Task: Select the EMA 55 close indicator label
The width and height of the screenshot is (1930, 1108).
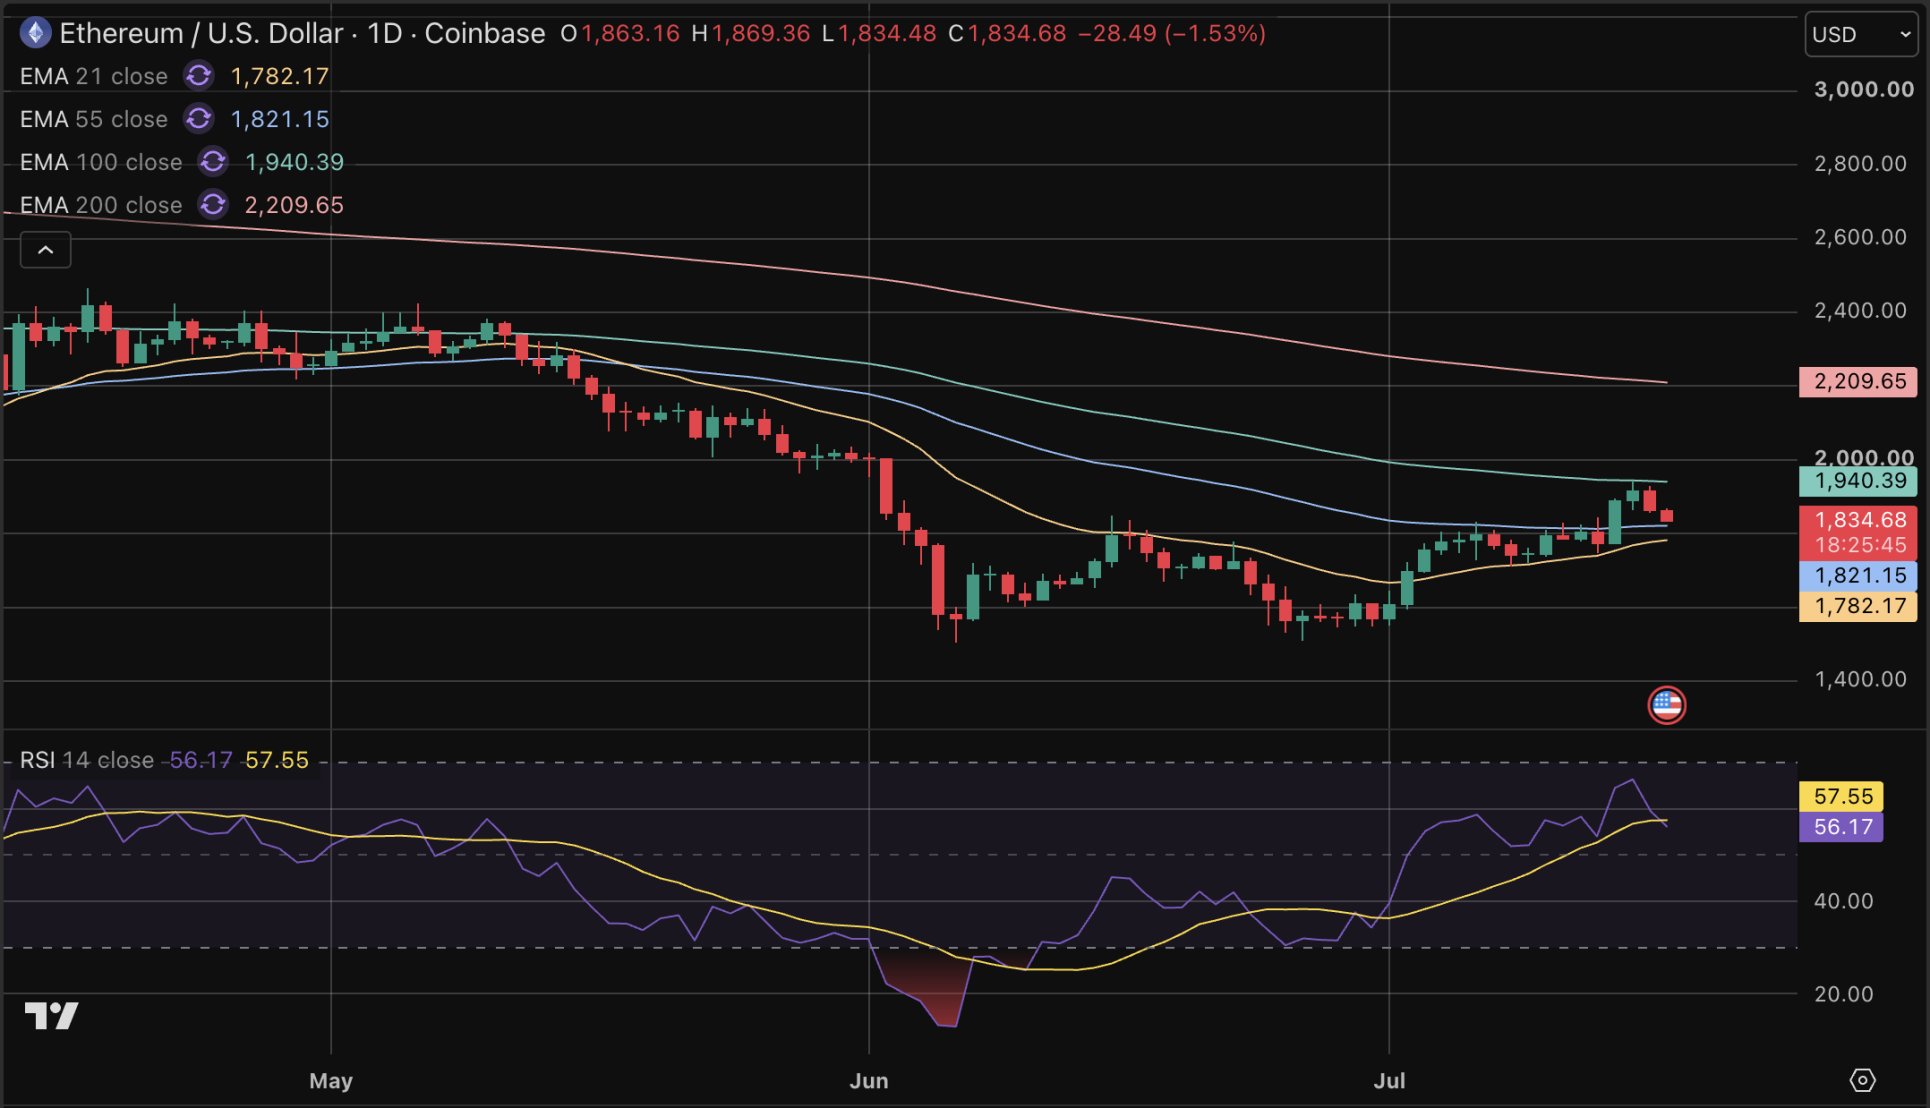Action: click(94, 119)
